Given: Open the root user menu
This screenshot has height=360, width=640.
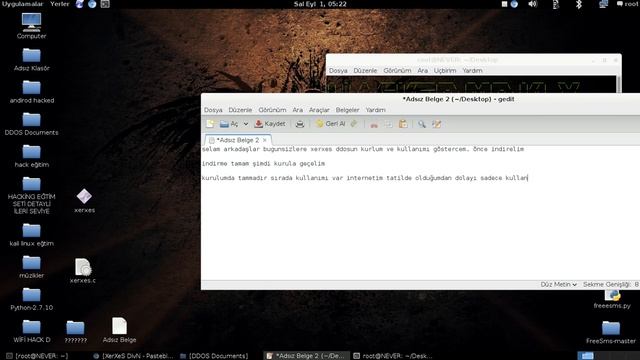Looking at the screenshot, I should pyautogui.click(x=628, y=4).
